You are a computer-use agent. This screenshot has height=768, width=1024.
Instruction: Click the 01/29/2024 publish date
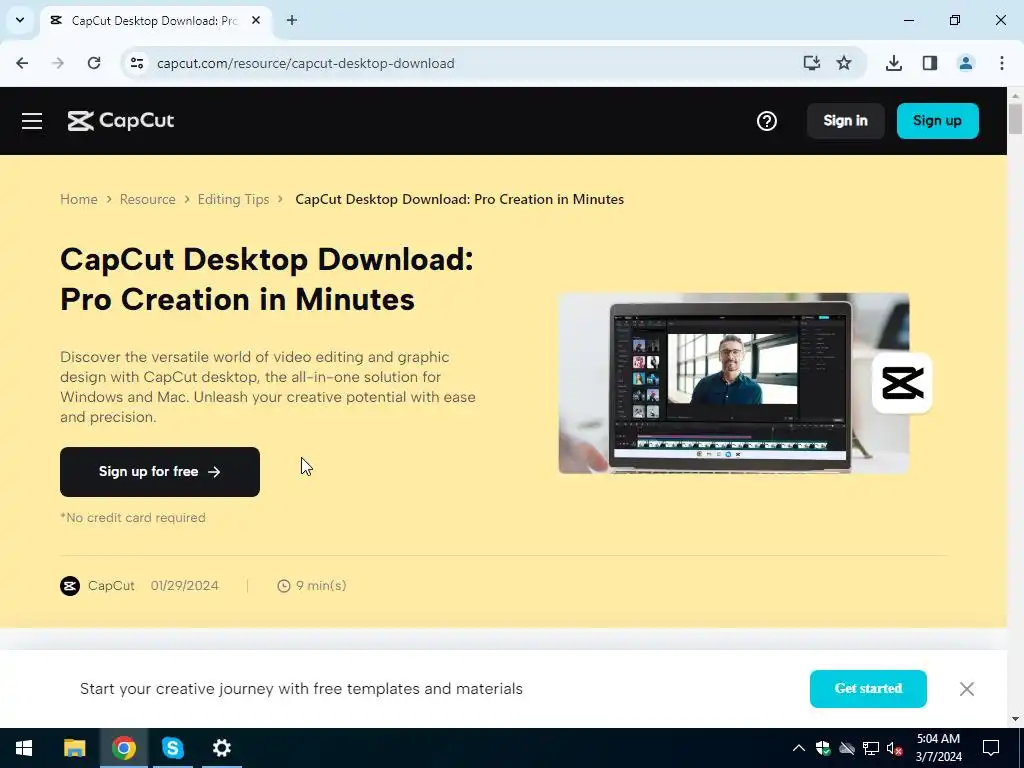tap(185, 586)
